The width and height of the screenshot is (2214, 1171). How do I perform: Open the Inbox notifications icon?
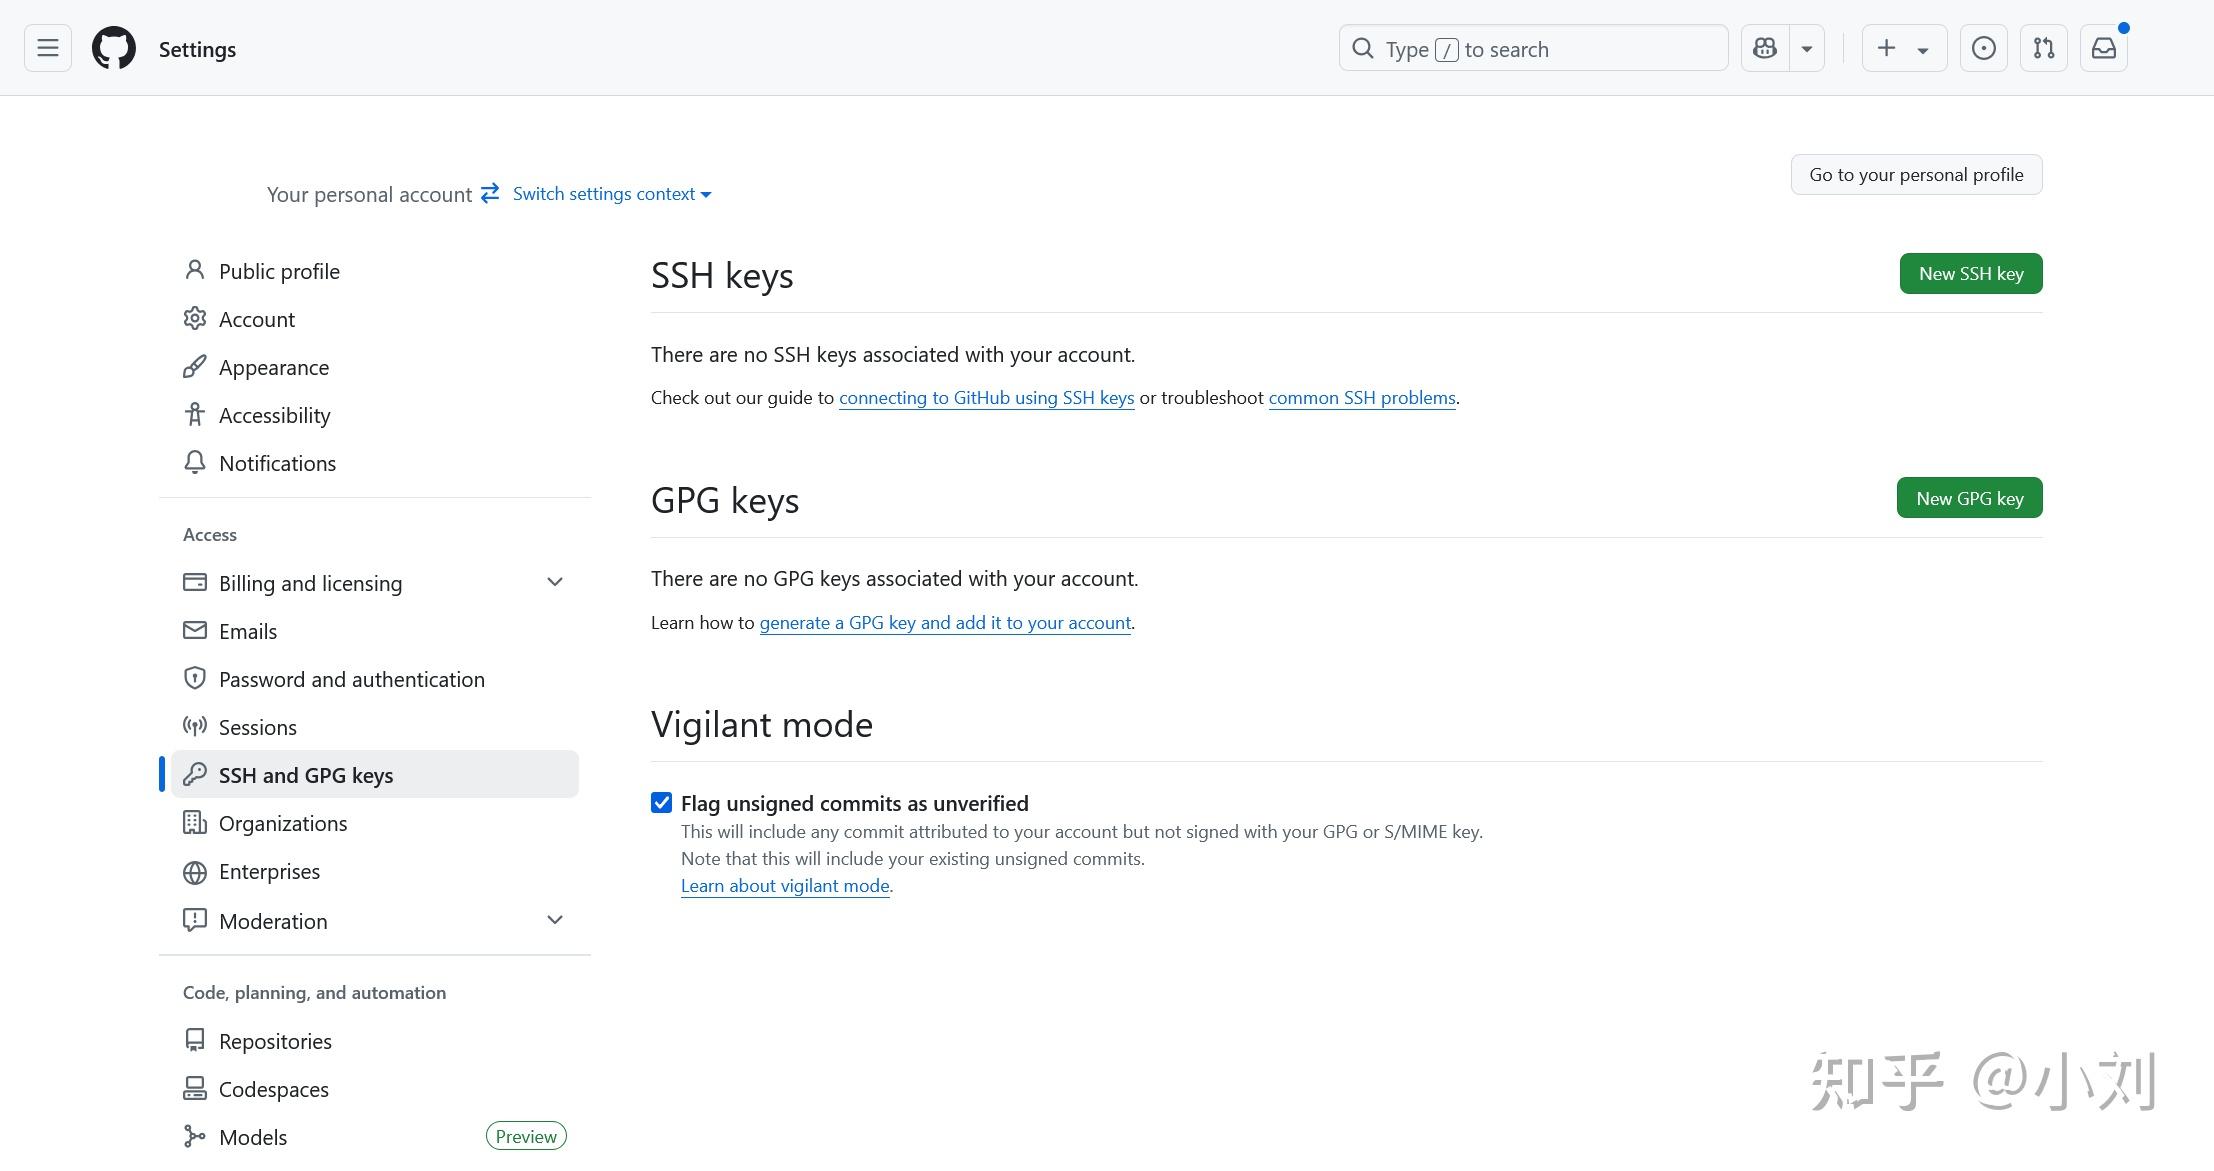pos(2103,47)
